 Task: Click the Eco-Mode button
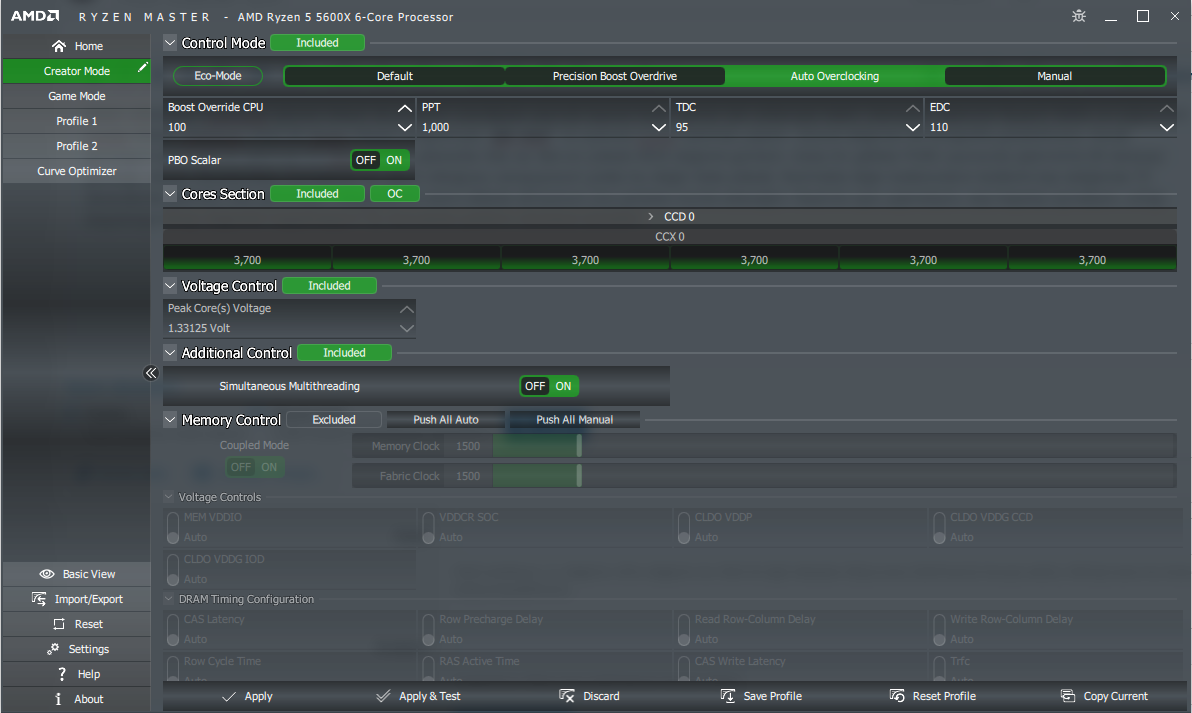[217, 76]
